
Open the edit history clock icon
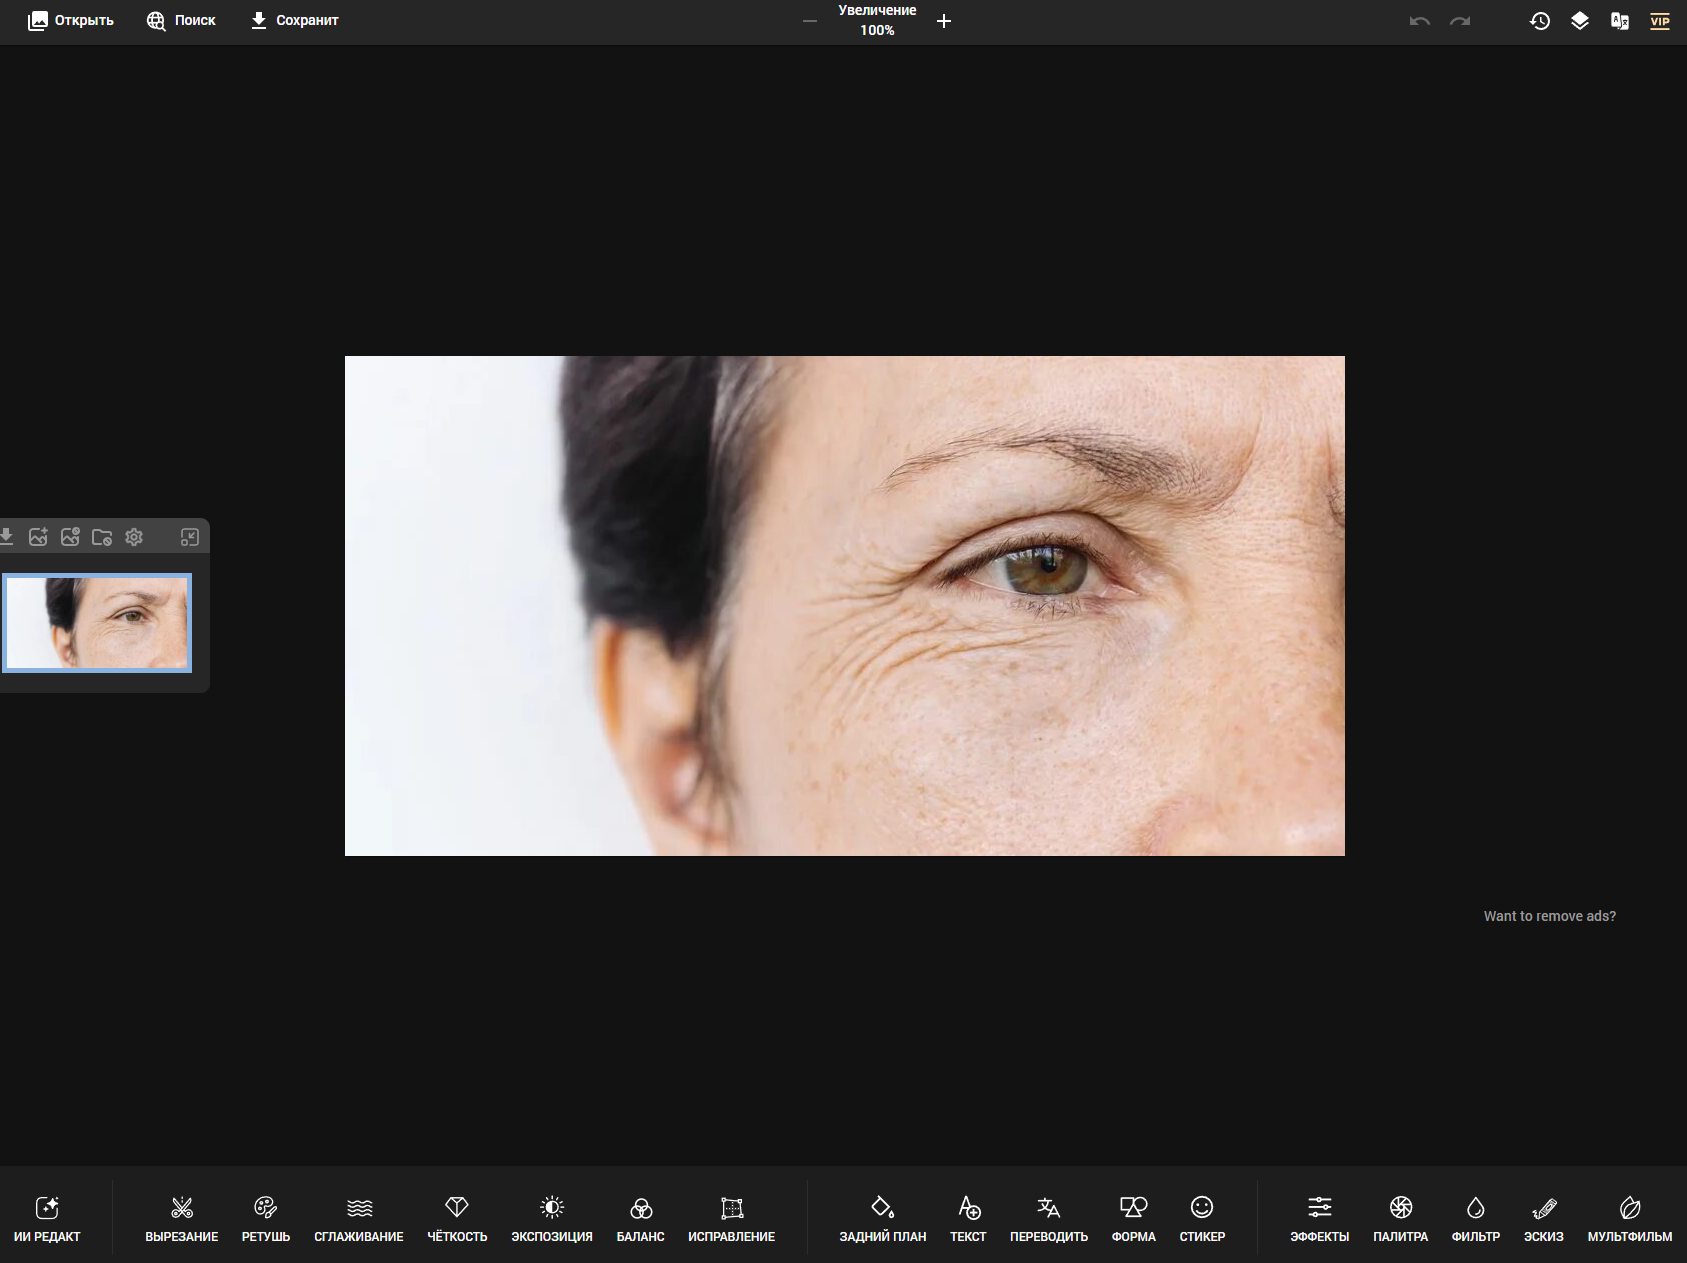[1540, 21]
